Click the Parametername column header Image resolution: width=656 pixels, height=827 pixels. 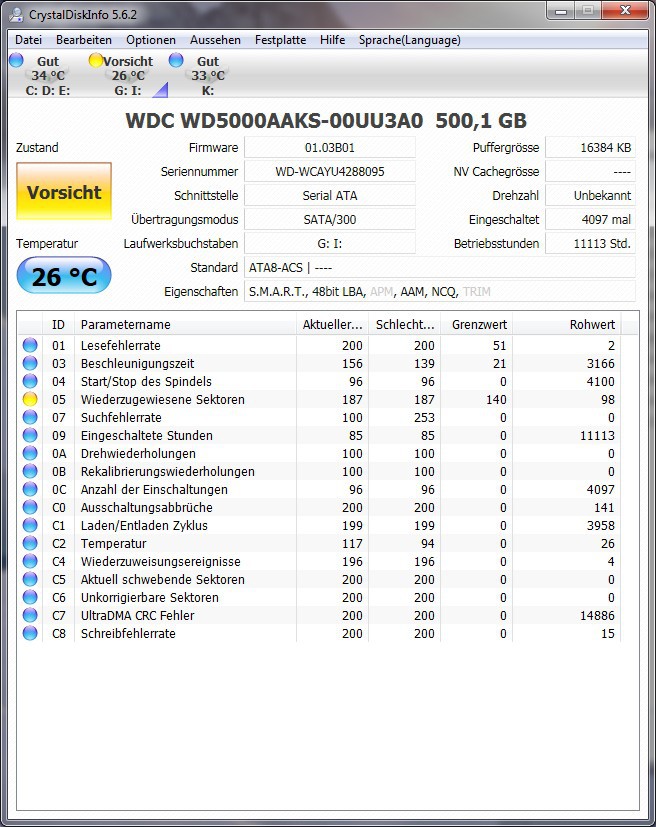tap(186, 324)
